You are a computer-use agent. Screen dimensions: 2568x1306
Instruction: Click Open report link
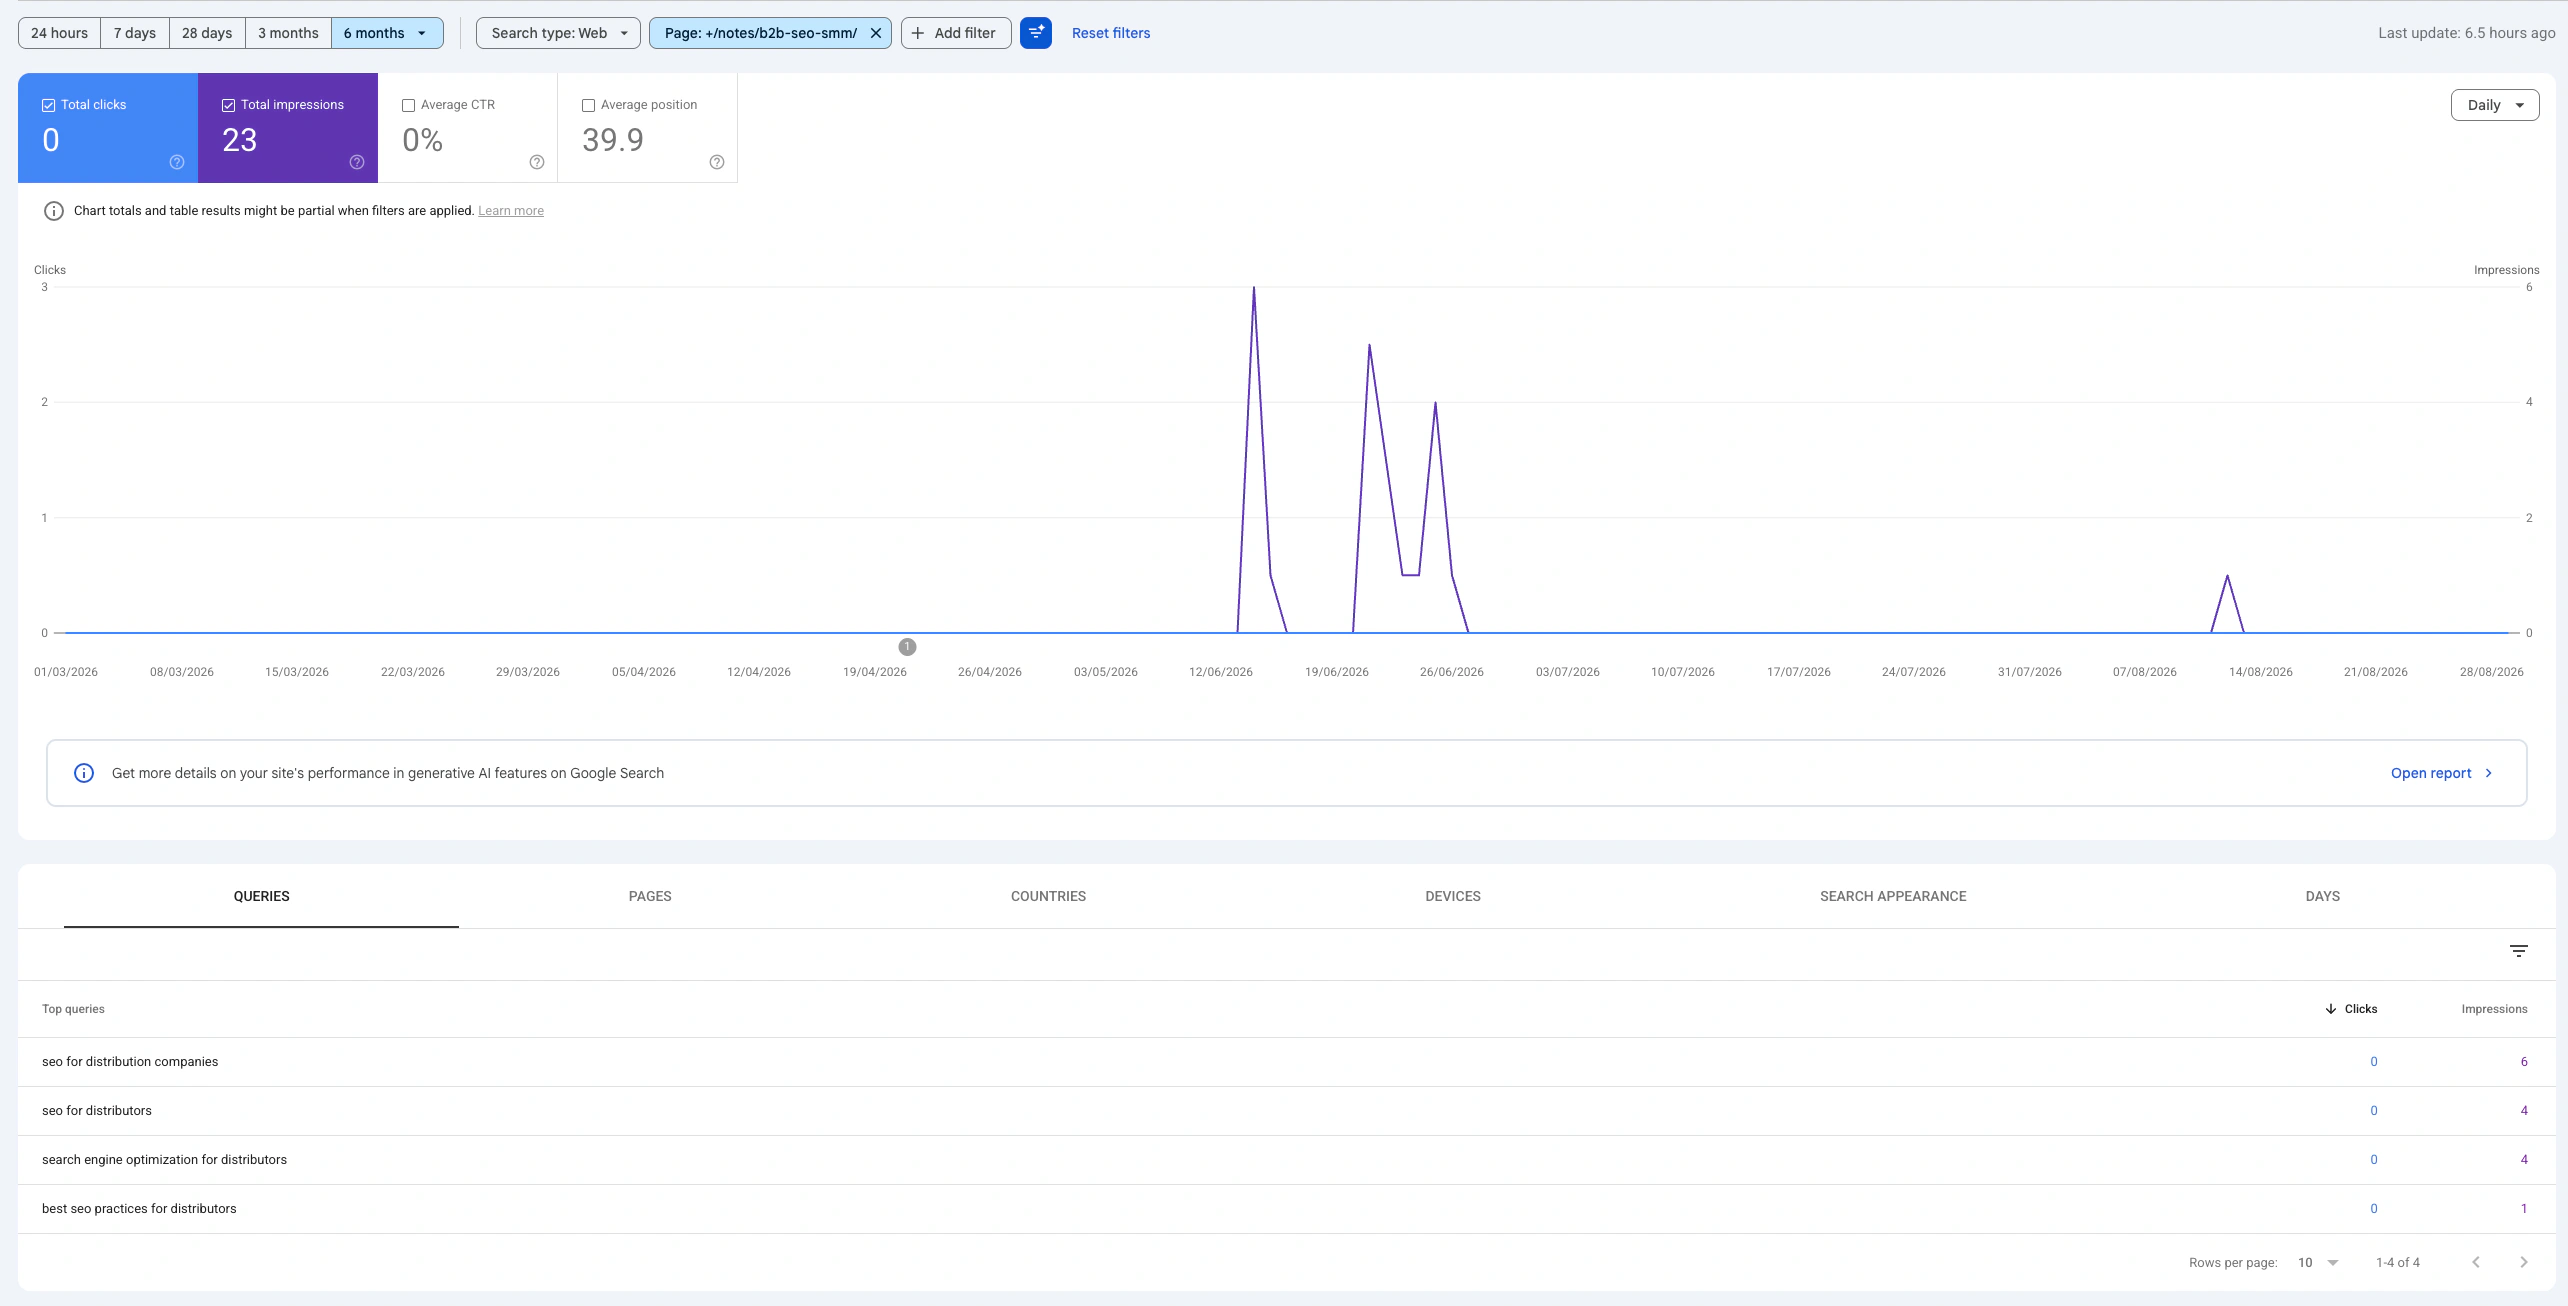pyautogui.click(x=2431, y=773)
